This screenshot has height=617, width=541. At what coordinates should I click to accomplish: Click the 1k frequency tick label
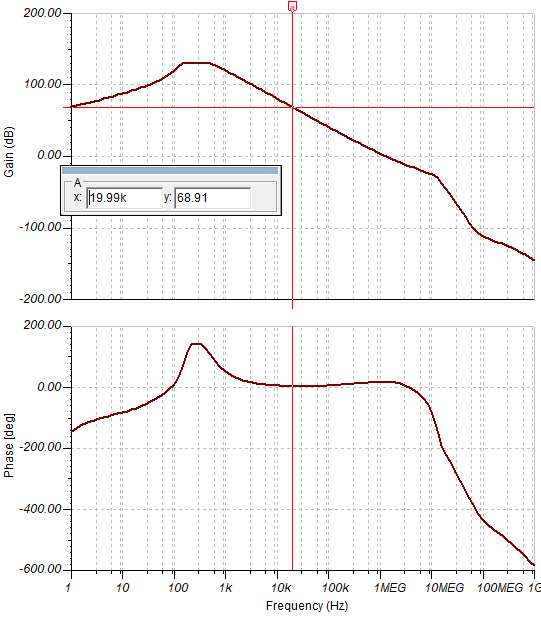click(x=225, y=588)
